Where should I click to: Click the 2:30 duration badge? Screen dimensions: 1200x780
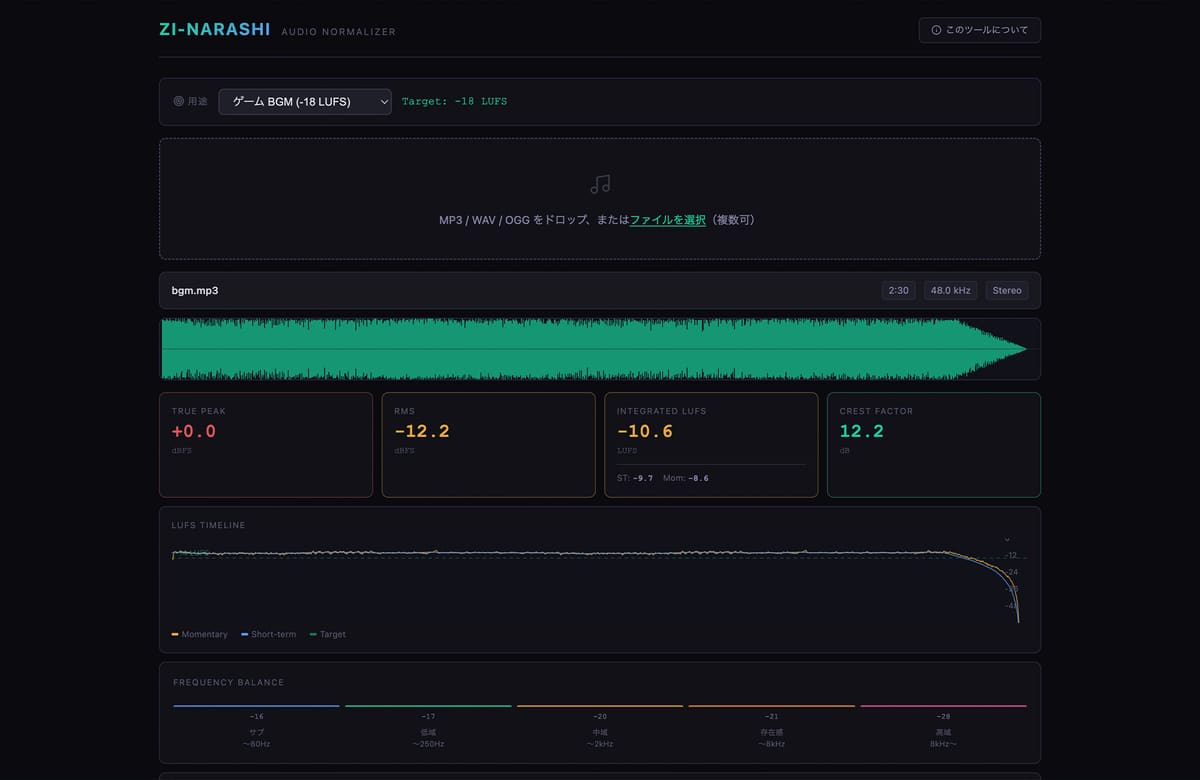tap(899, 291)
